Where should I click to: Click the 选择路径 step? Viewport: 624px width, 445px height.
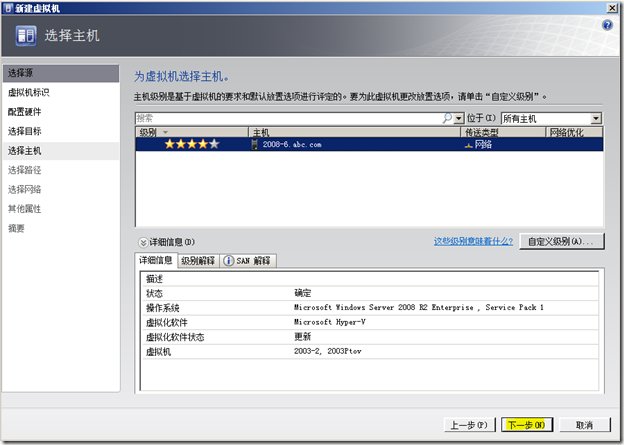point(61,170)
